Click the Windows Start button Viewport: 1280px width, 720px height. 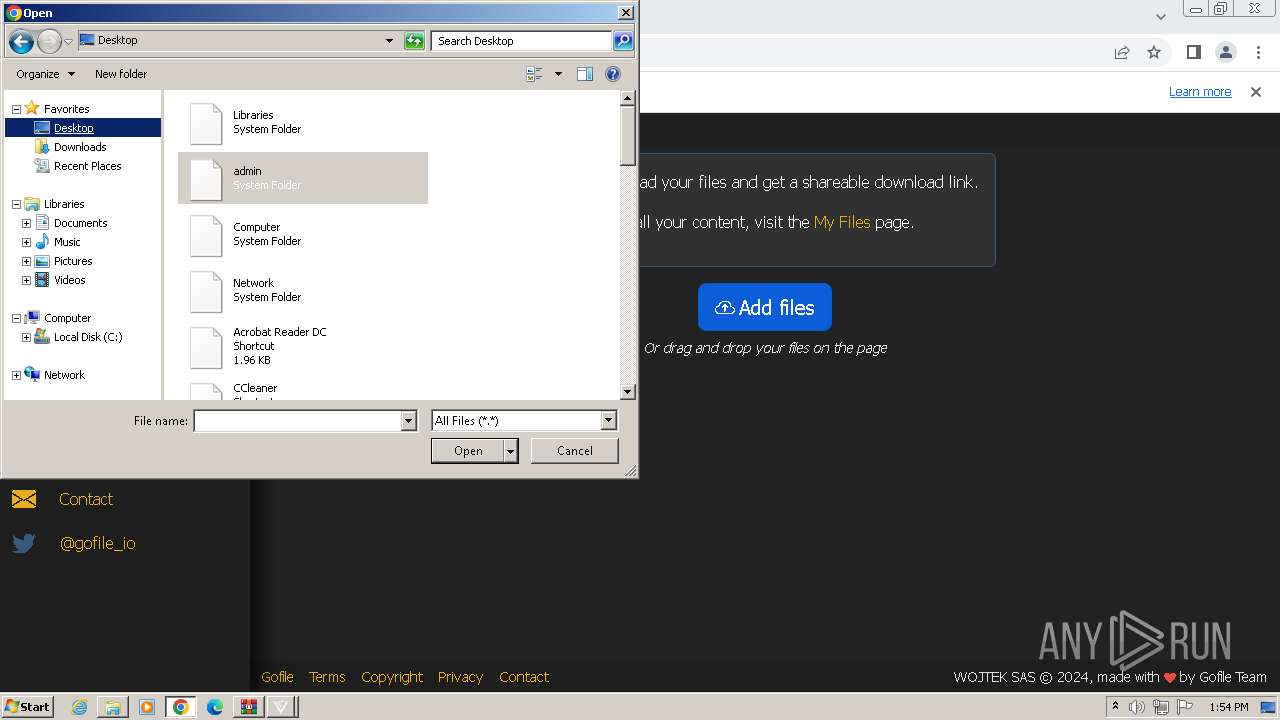click(28, 706)
